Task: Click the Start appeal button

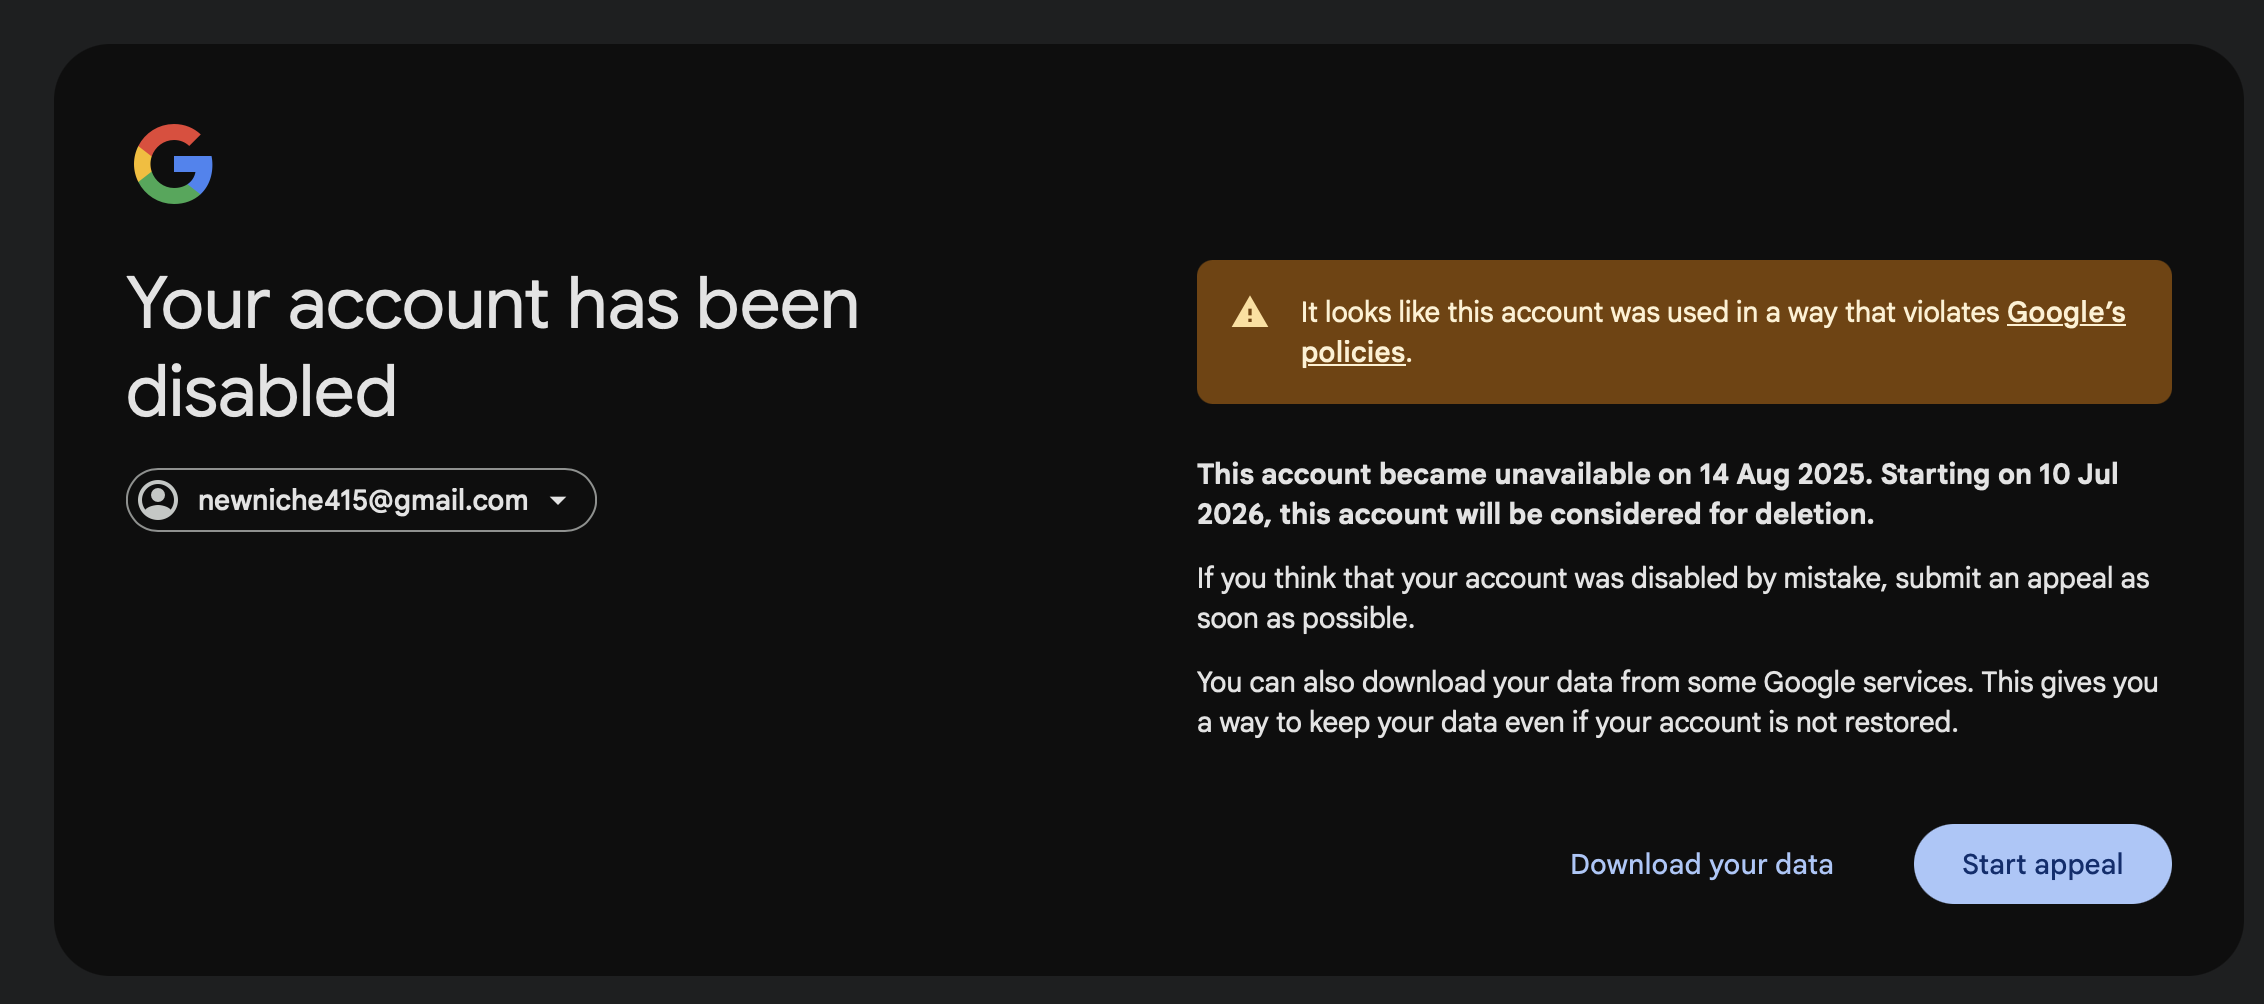Action: click(2042, 864)
